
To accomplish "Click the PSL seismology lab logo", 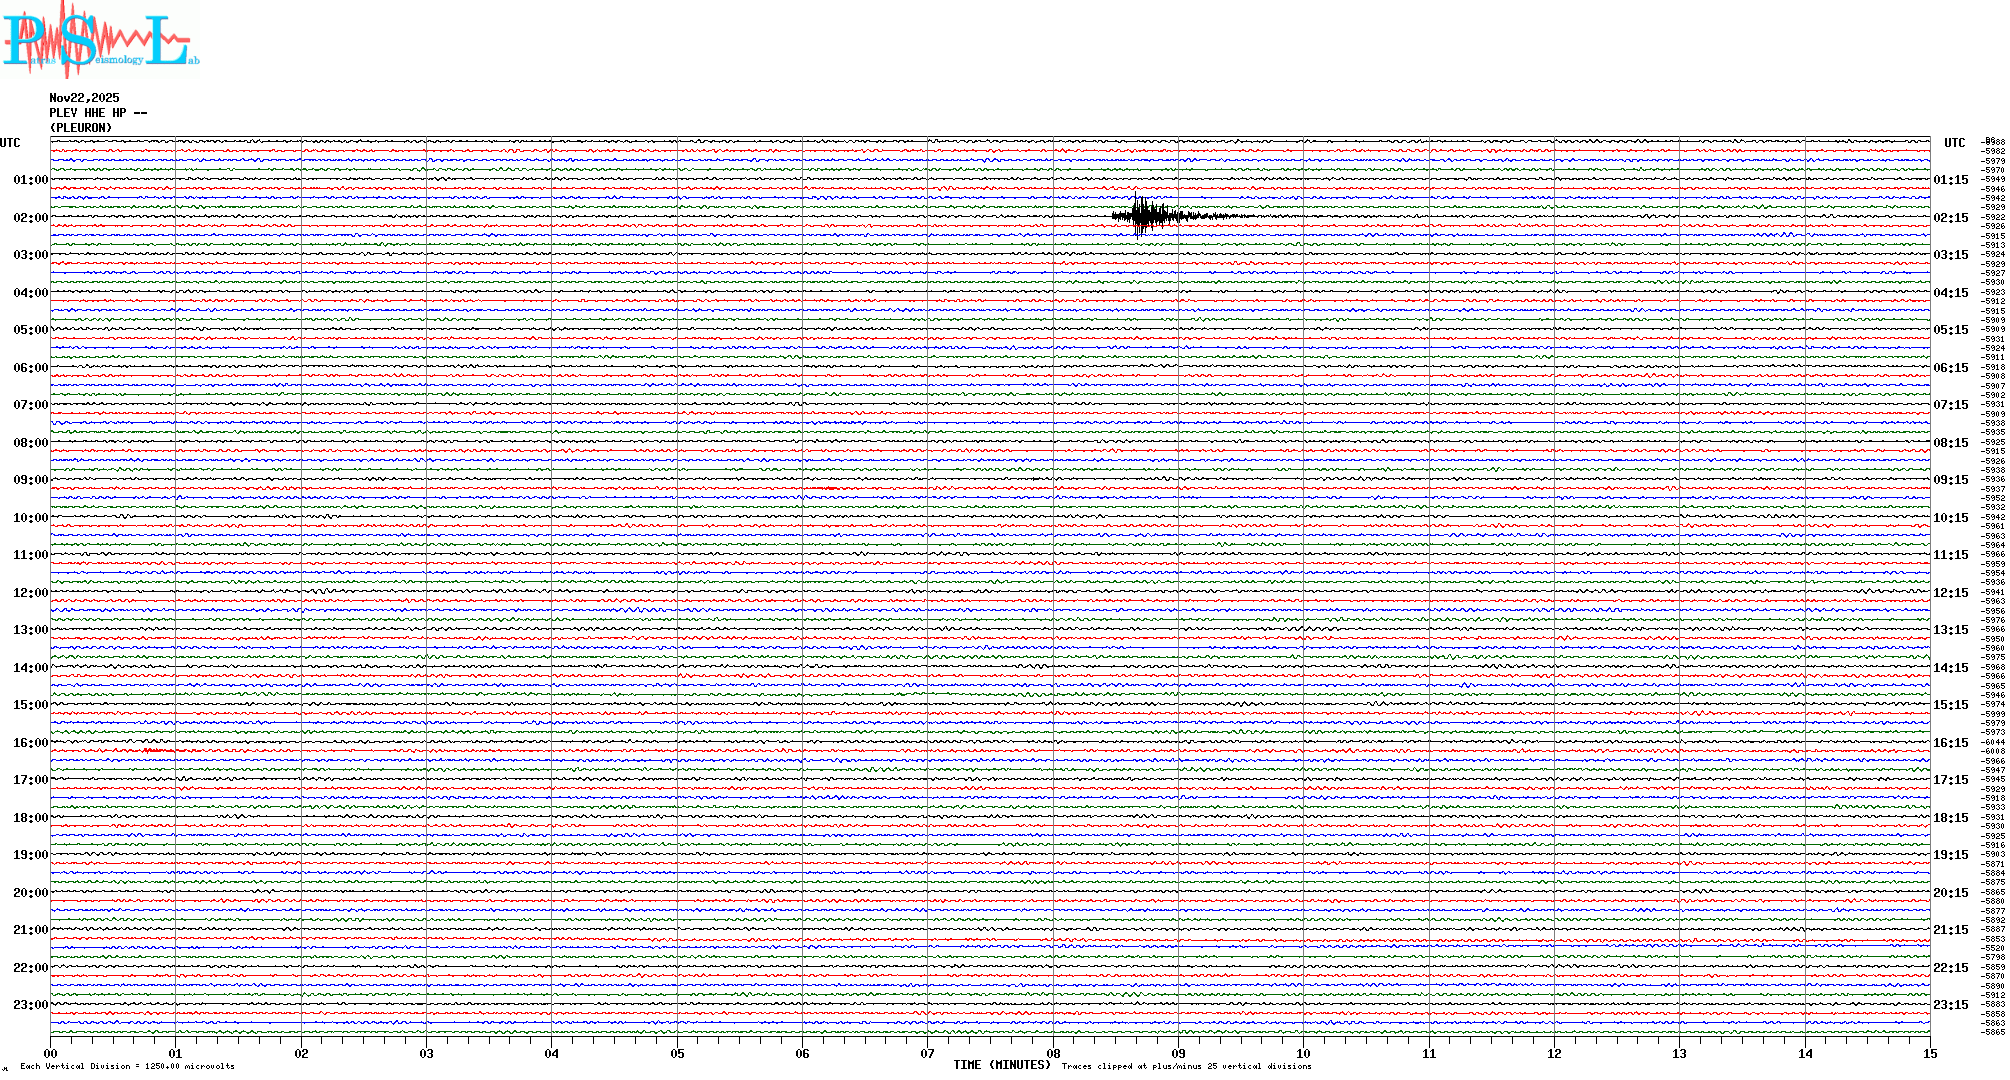I will point(100,38).
